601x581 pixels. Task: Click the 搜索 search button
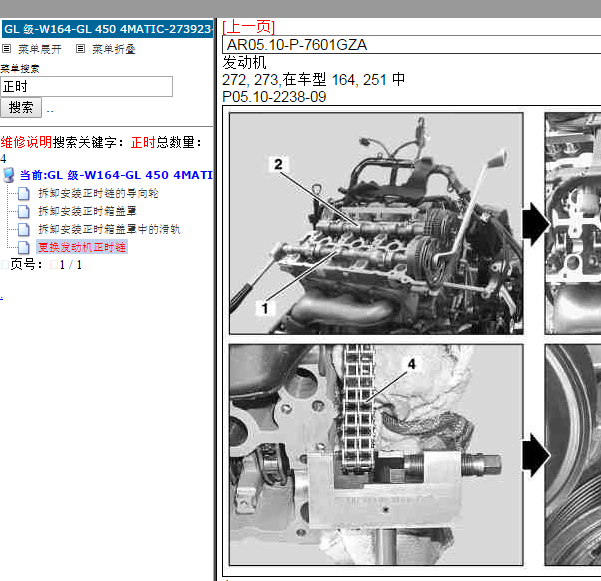pos(21,107)
